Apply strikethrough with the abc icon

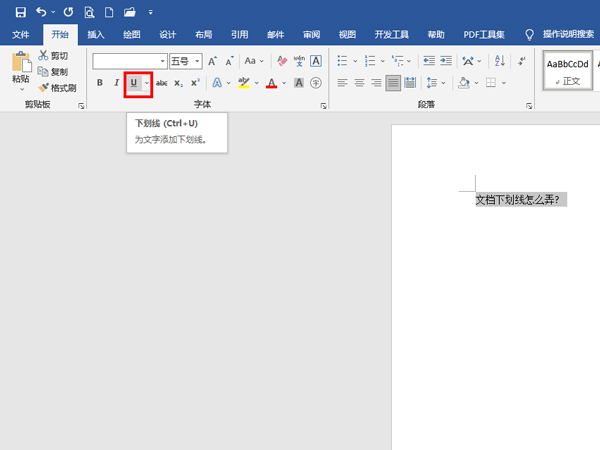161,83
